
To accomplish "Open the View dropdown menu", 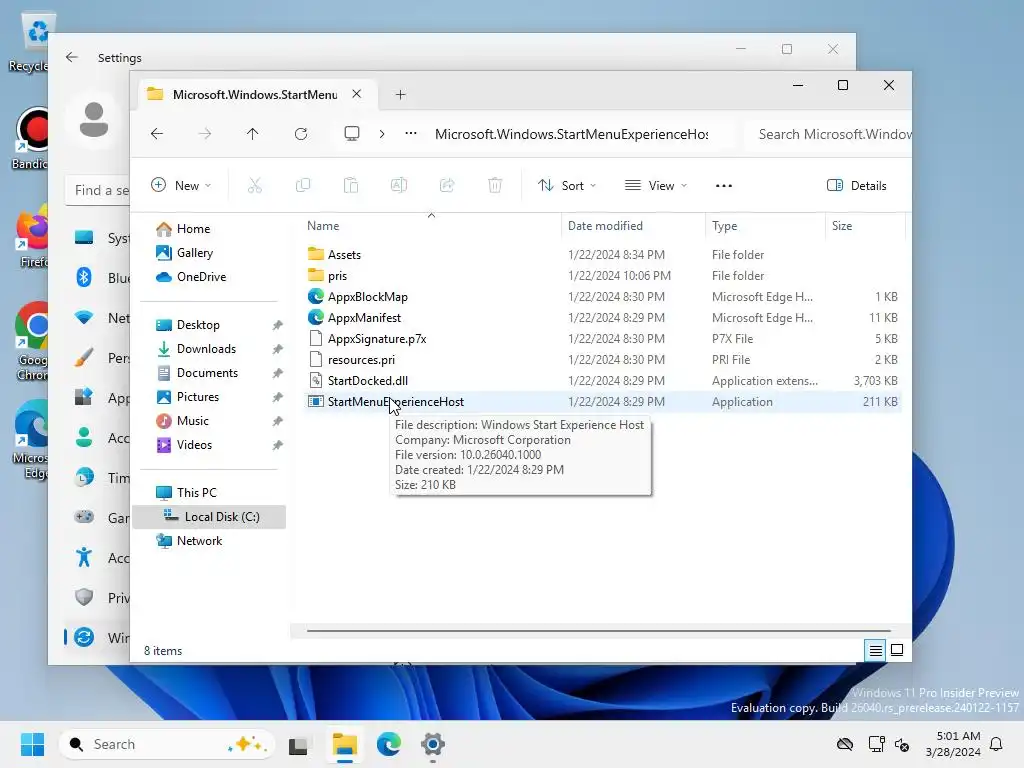I will [656, 185].
